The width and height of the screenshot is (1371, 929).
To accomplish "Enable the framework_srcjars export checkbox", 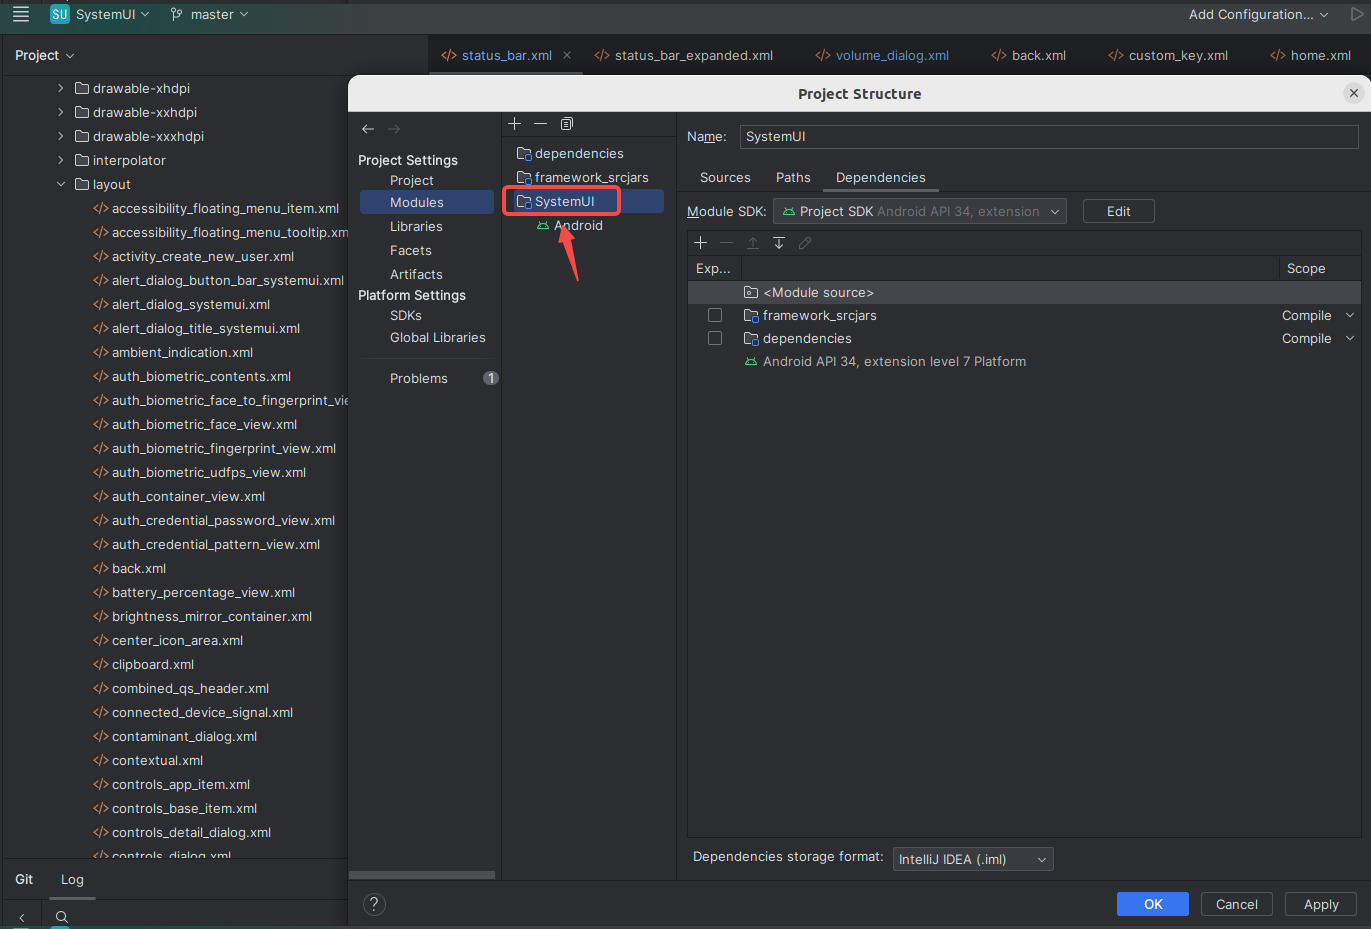I will pyautogui.click(x=715, y=314).
